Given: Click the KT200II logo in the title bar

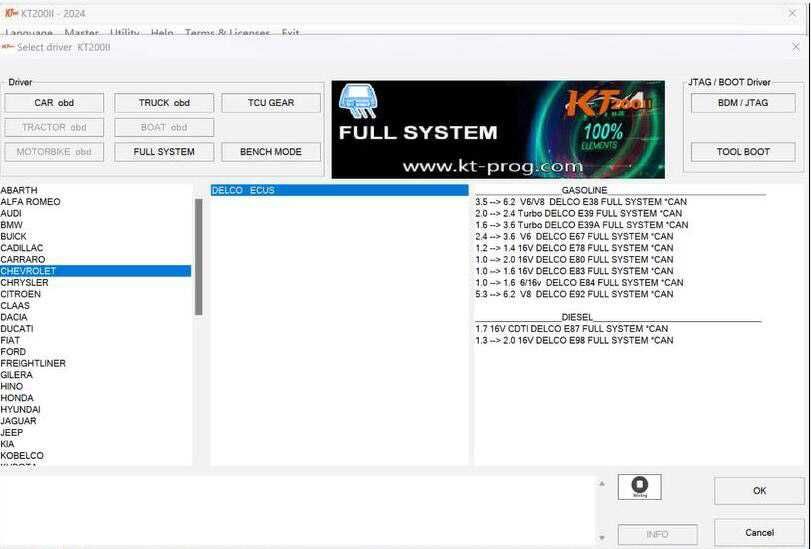Looking at the screenshot, I should [11, 13].
